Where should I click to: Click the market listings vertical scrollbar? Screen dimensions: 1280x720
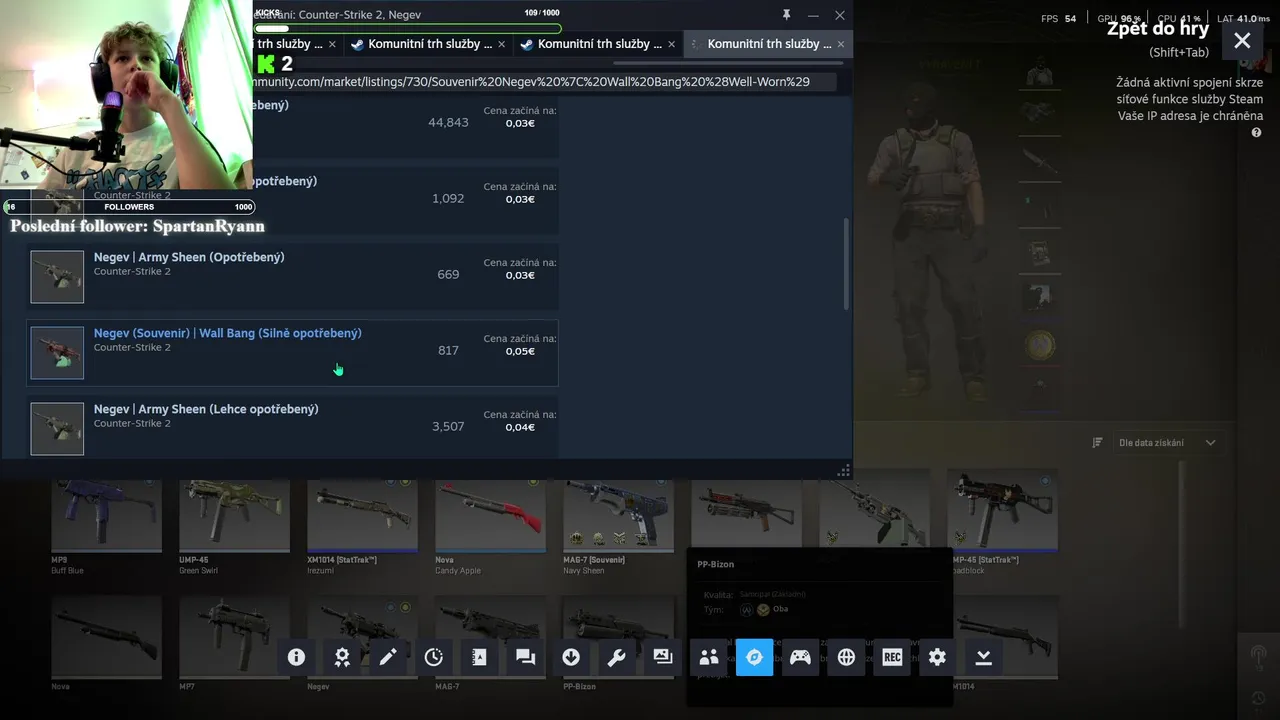pos(847,264)
